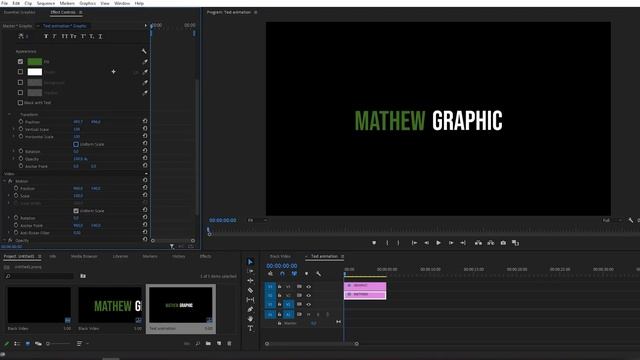Click the Comparison View icon
This screenshot has width=640, height=360.
[x=516, y=243]
